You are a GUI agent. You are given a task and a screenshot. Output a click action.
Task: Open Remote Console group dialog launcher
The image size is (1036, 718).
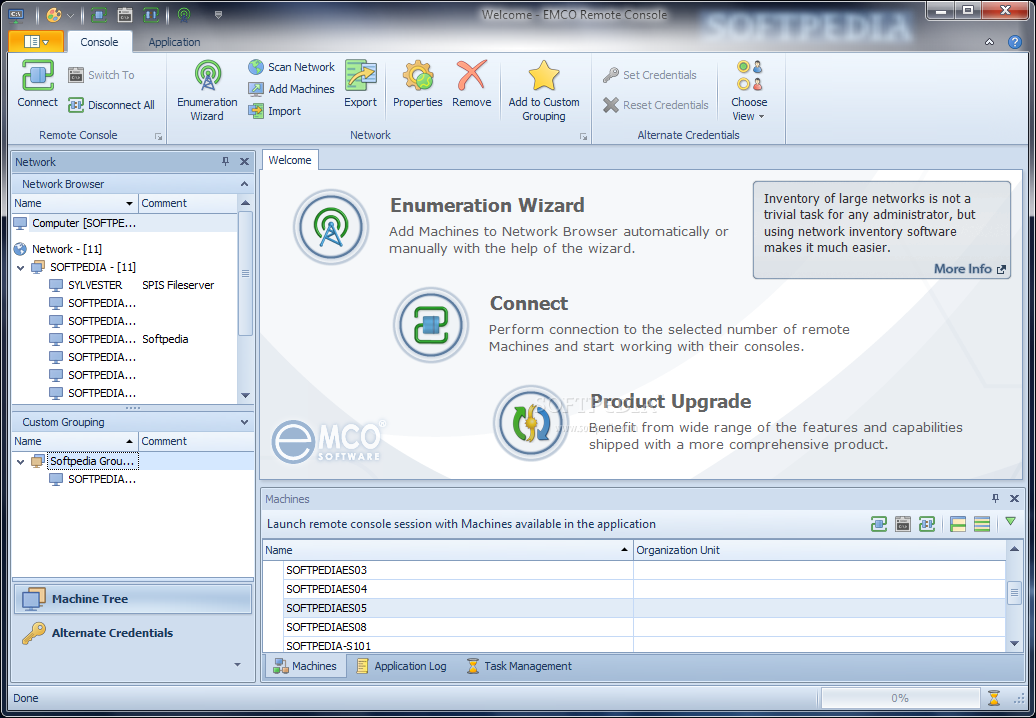click(159, 137)
